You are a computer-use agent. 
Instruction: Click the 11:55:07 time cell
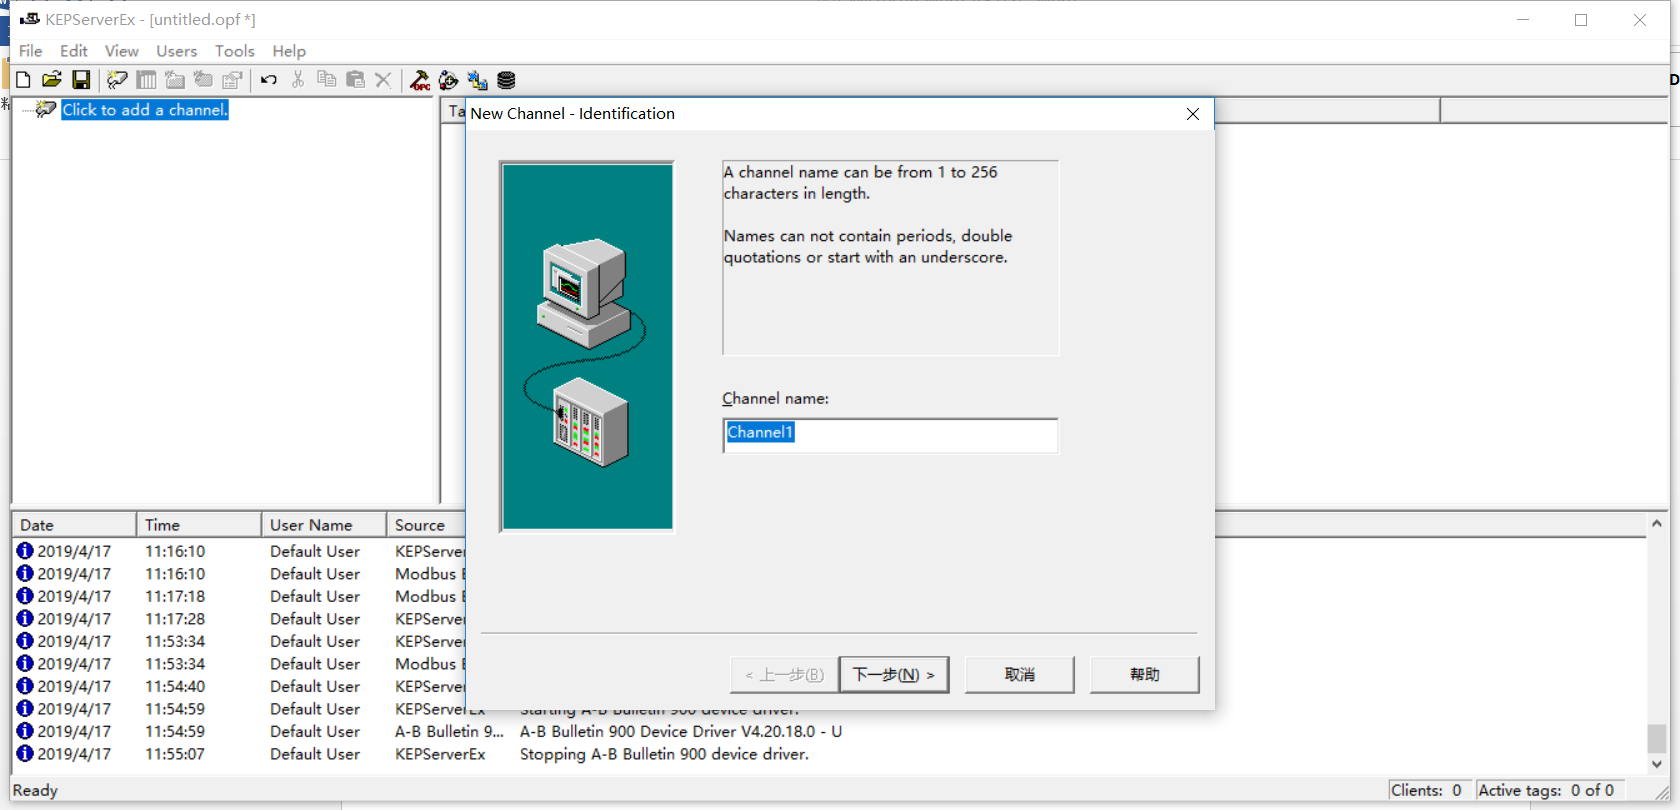(175, 754)
